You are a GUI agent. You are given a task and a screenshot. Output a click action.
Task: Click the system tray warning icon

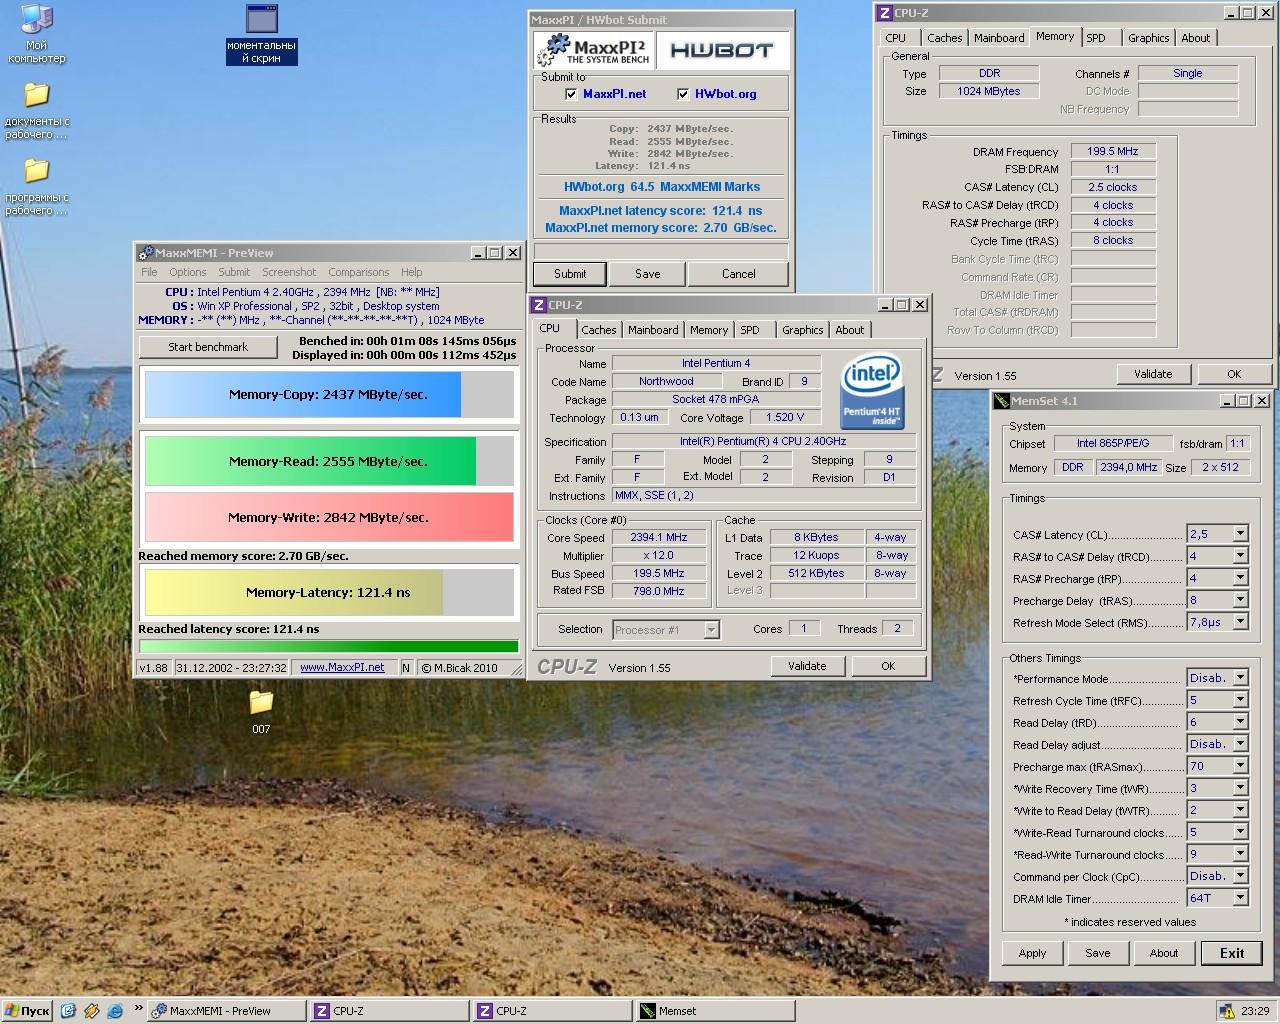(x=1226, y=1011)
